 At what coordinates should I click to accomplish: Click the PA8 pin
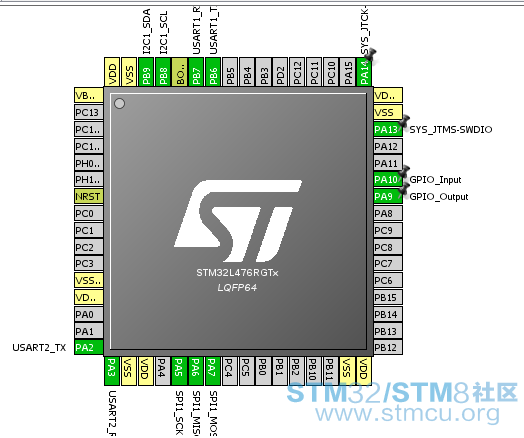pos(388,213)
